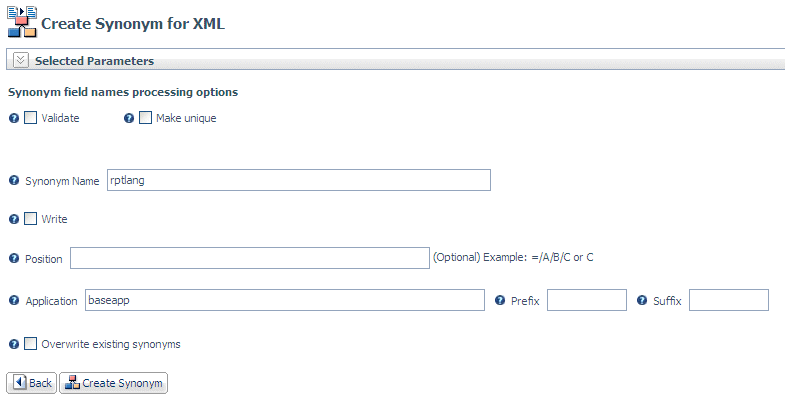785x404 pixels.
Task: Focus the Position text box
Action: [250, 258]
